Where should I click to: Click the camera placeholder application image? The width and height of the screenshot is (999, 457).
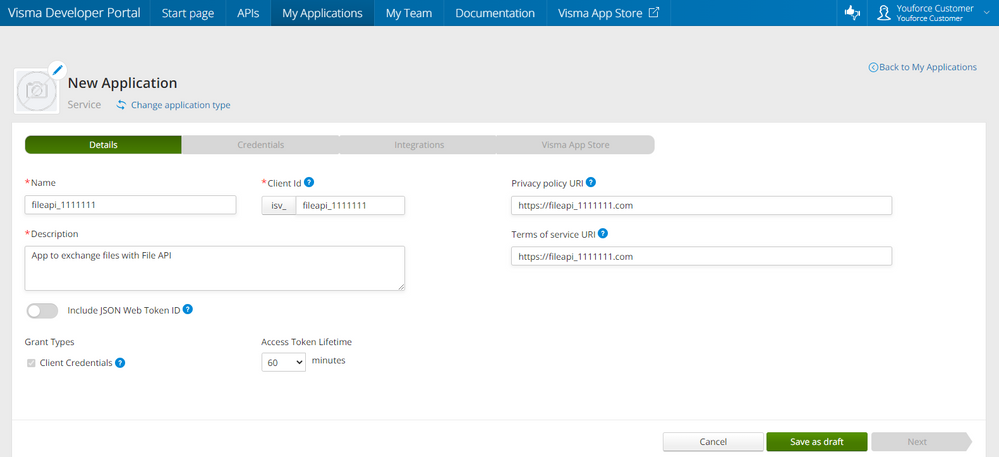click(38, 91)
